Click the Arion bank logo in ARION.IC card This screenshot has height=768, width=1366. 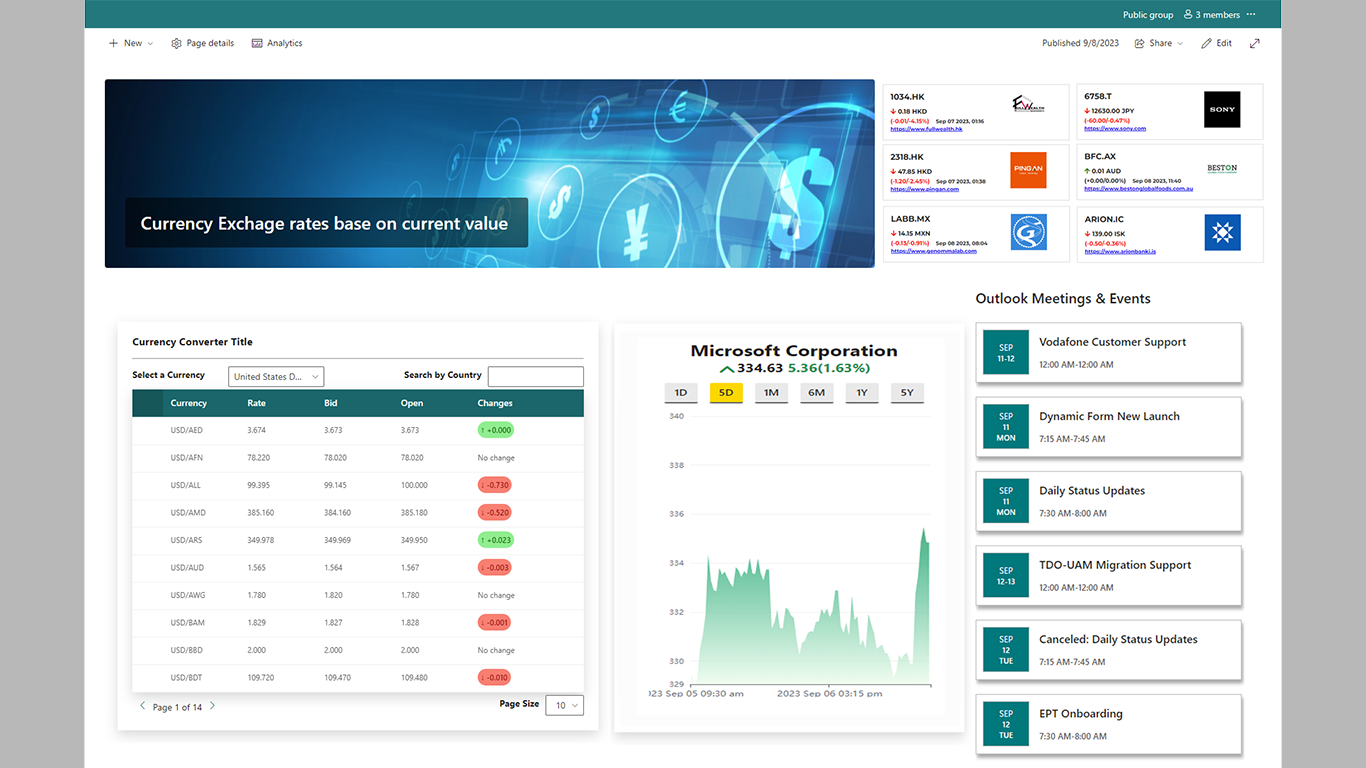click(1222, 232)
